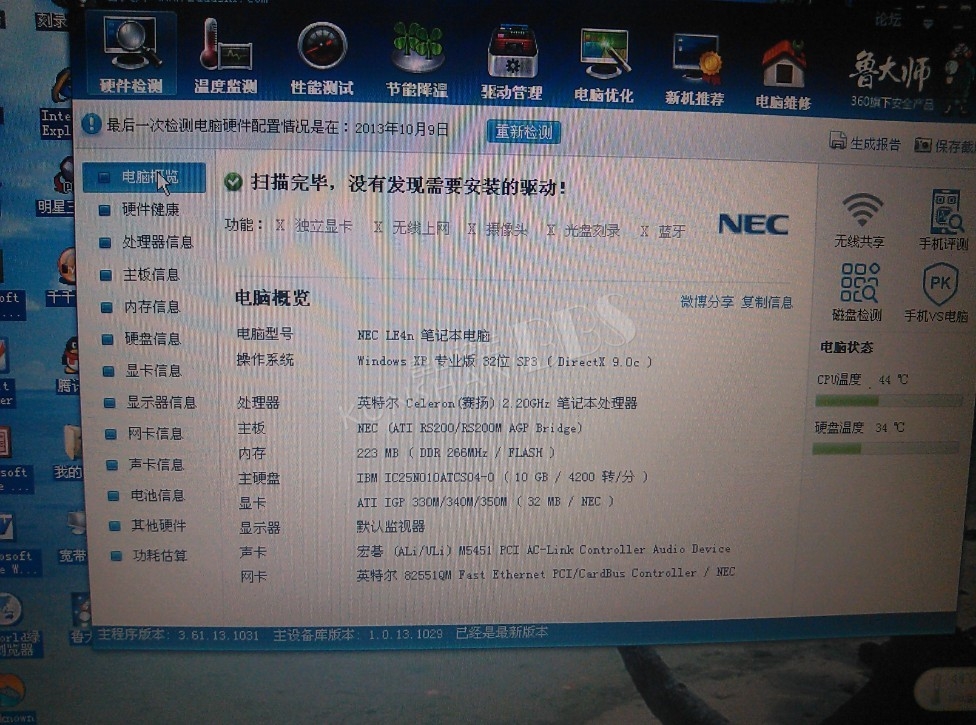Screen dimensions: 976x725
Task: Open the 温度监测 temperature monitor
Action: [225, 57]
